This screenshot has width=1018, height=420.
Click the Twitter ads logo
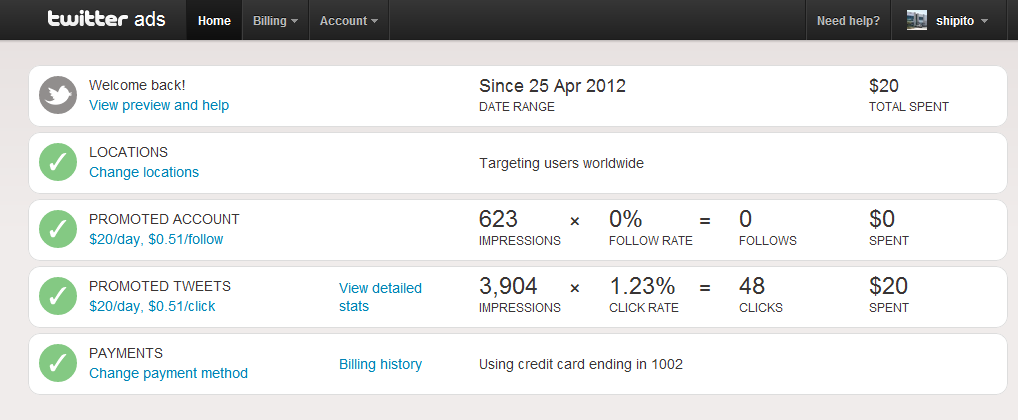(106, 19)
